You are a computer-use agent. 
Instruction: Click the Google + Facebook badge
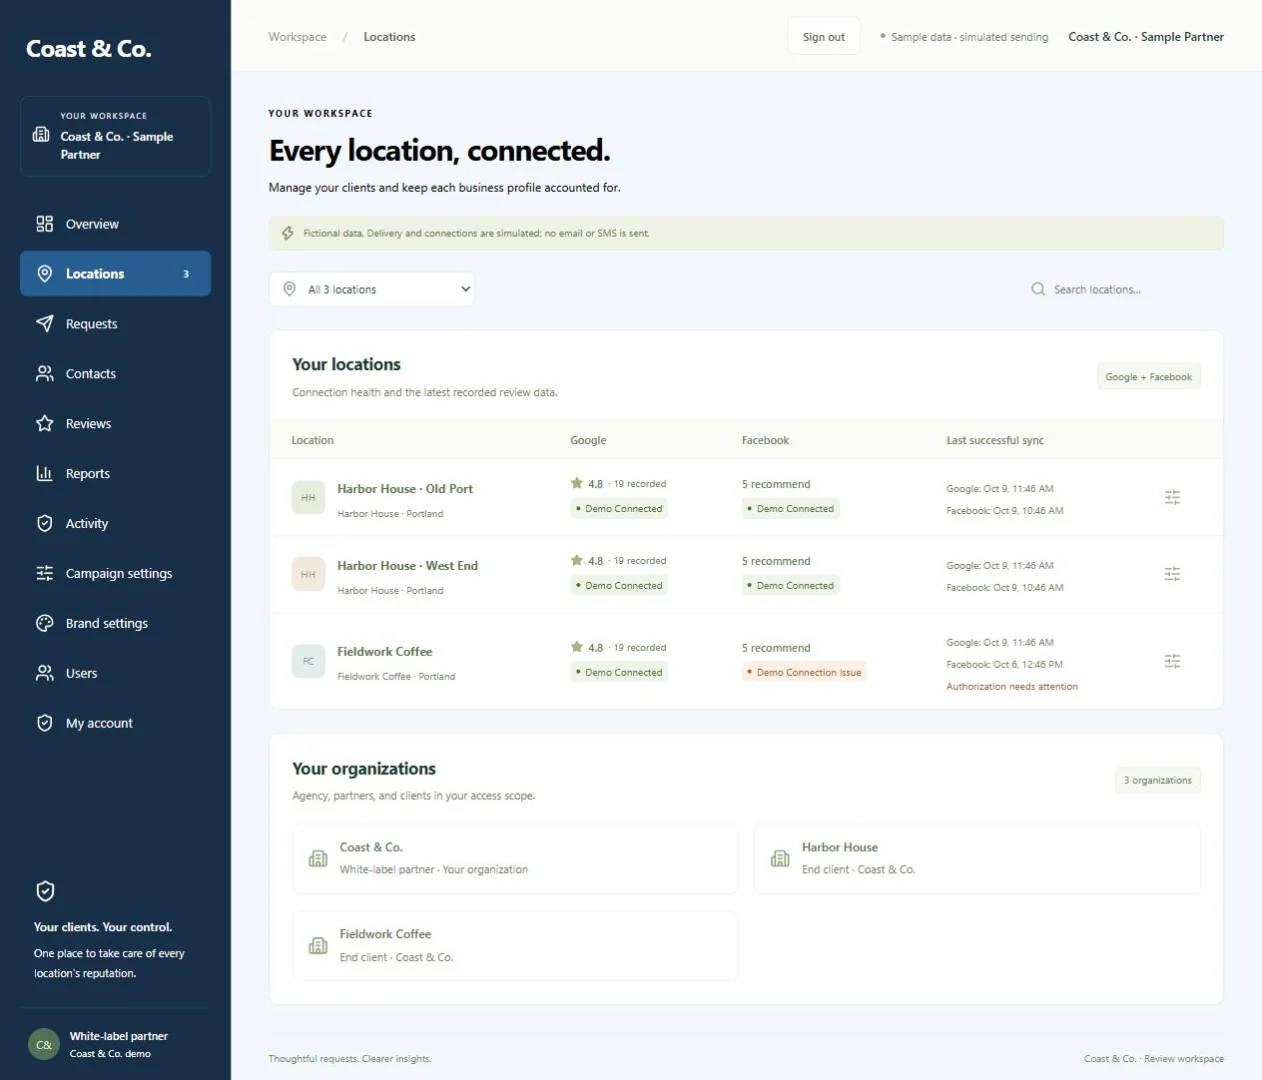[x=1148, y=377]
